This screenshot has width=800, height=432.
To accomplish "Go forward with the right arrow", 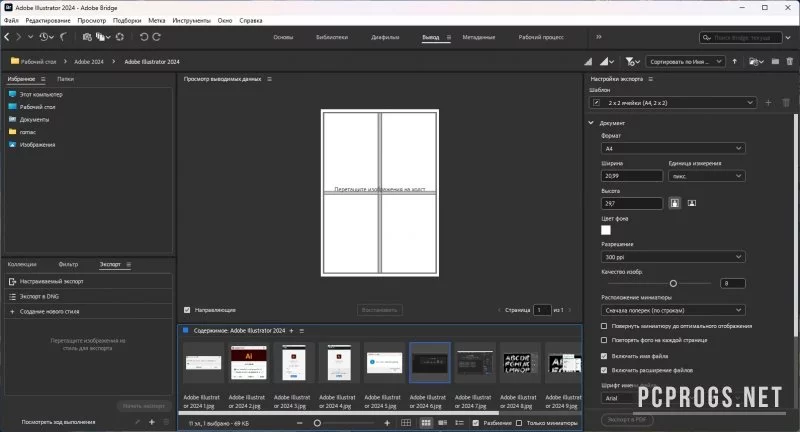I will (19, 37).
